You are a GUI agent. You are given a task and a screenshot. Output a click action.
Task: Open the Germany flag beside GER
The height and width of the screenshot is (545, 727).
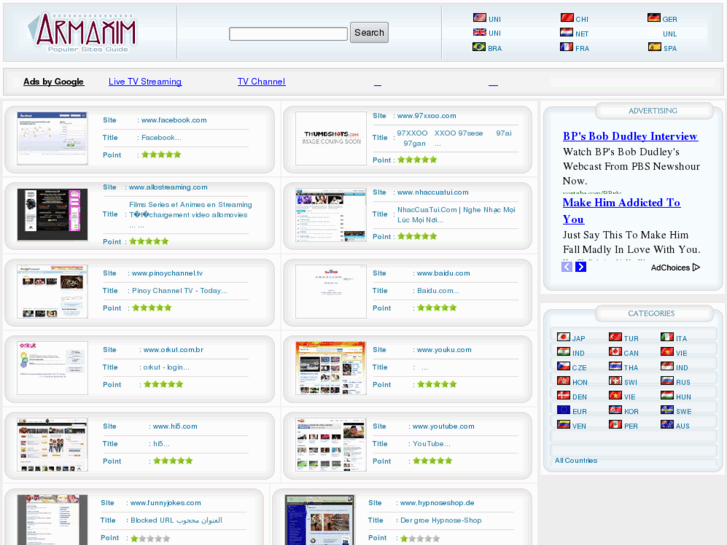pyautogui.click(x=654, y=18)
